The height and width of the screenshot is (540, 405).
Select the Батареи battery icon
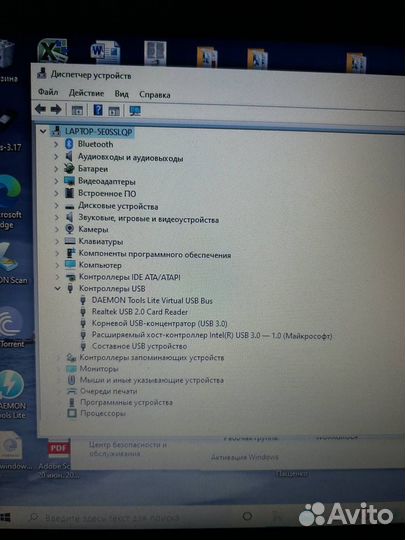[x=69, y=168]
